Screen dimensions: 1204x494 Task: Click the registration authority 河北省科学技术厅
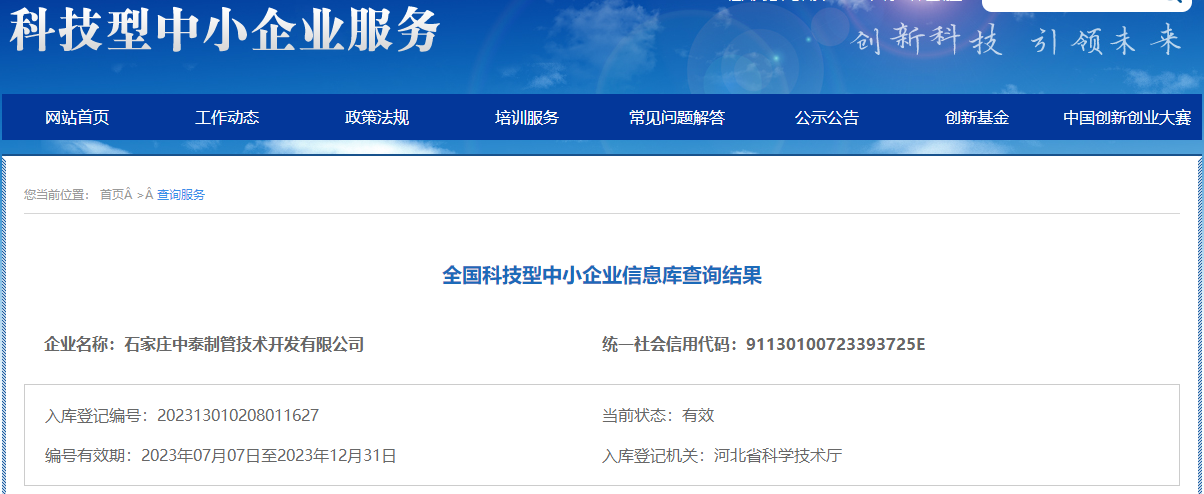[x=778, y=456]
